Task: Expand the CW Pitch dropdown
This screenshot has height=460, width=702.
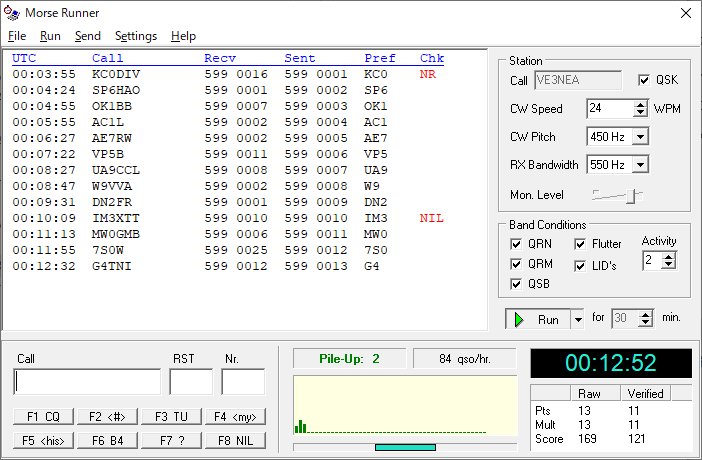Action: click(640, 137)
